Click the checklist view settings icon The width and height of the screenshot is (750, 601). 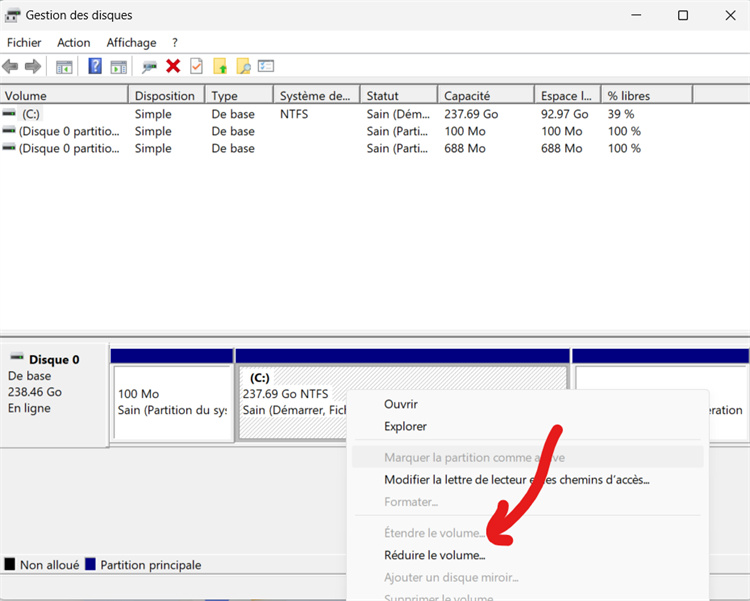(266, 66)
